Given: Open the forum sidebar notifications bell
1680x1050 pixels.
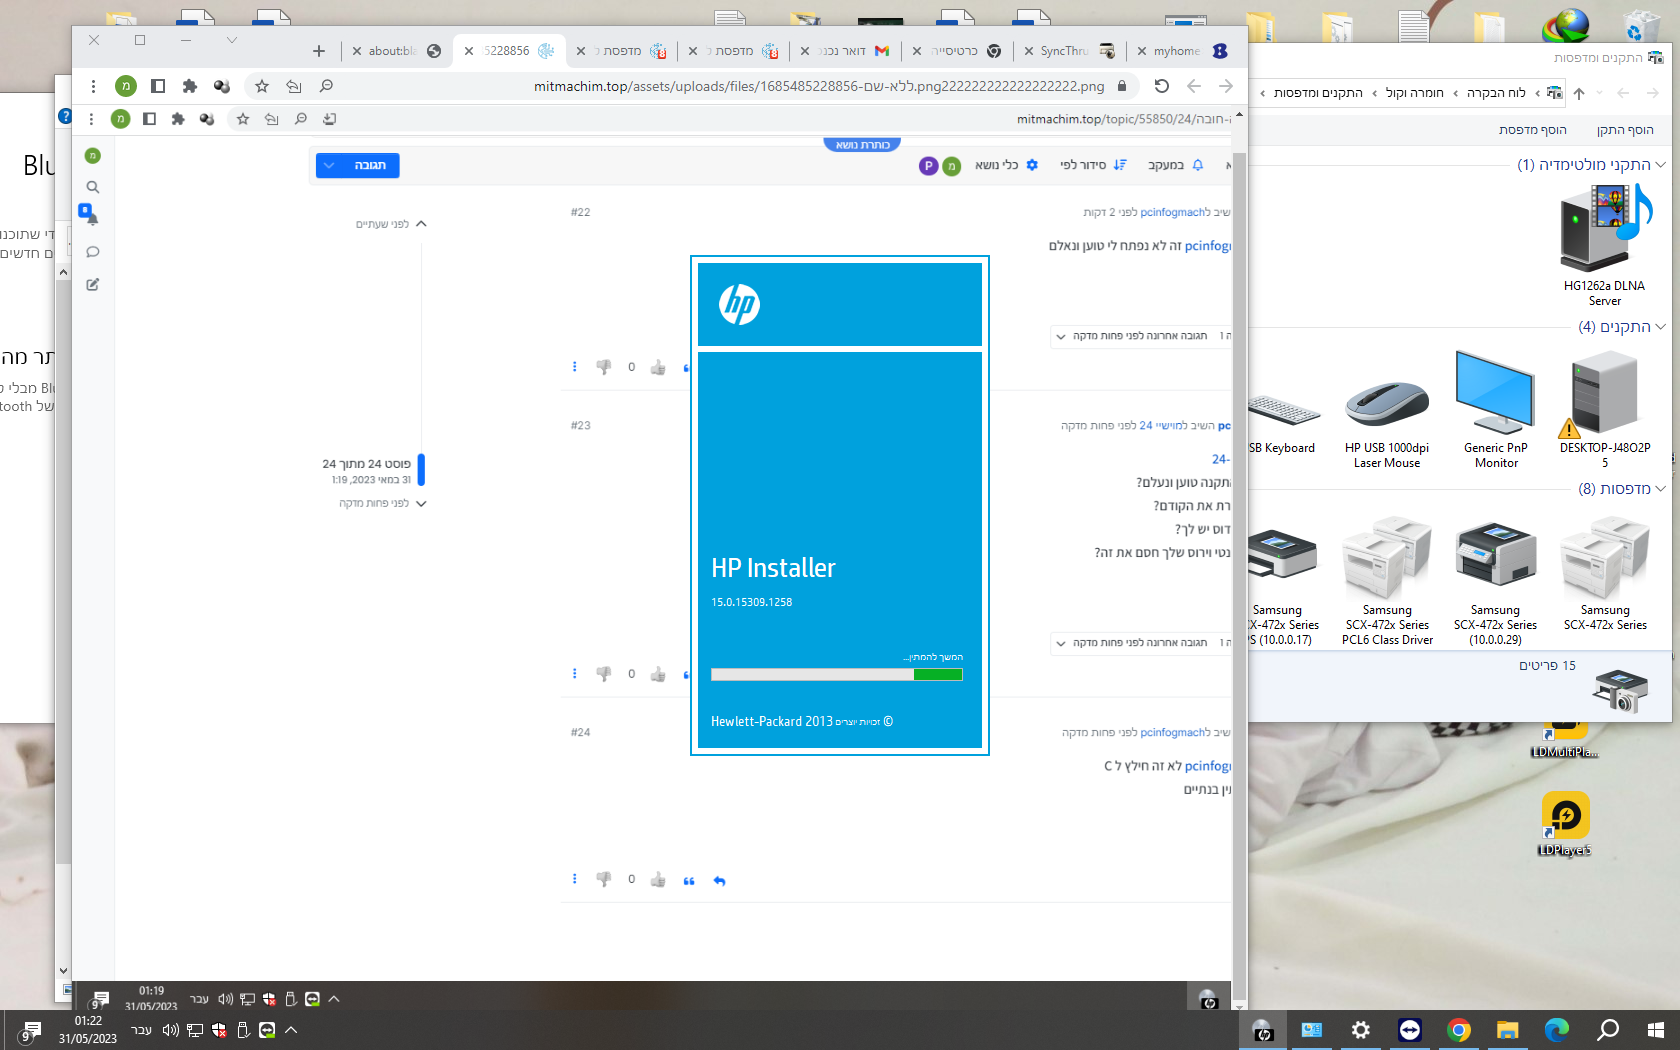Looking at the screenshot, I should point(93,219).
